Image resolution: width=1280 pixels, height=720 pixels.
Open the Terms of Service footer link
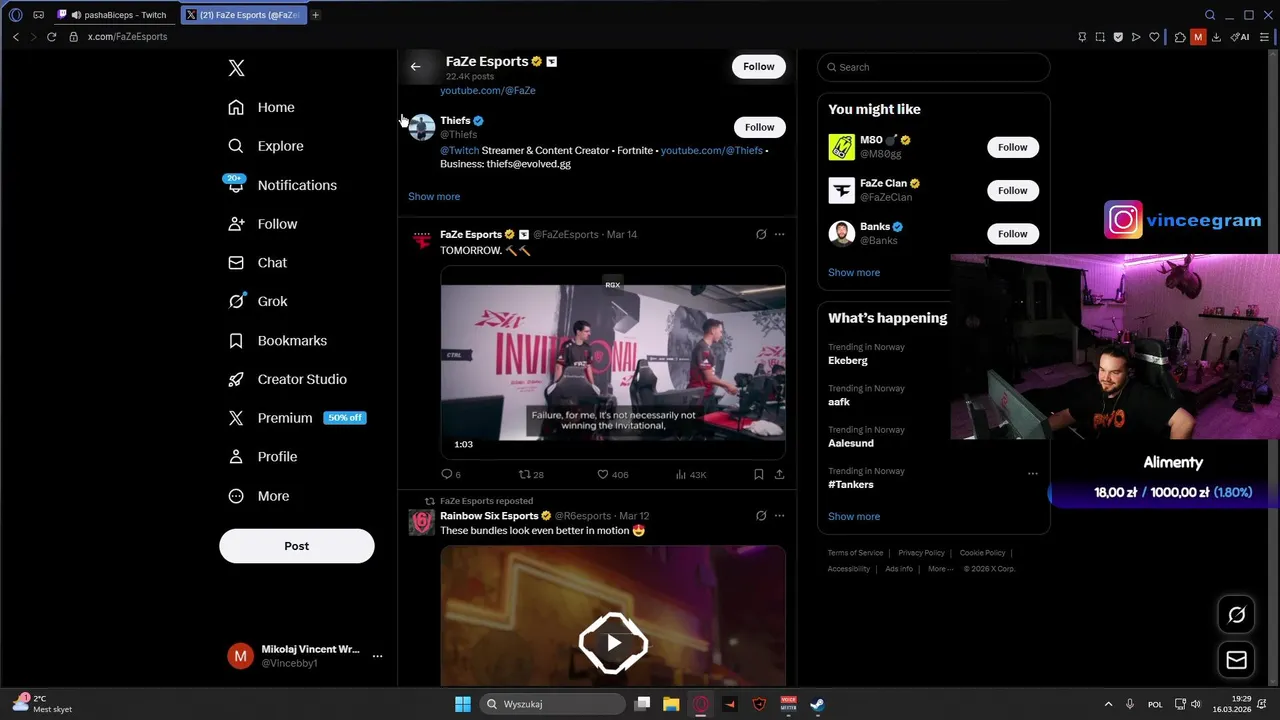click(x=855, y=553)
